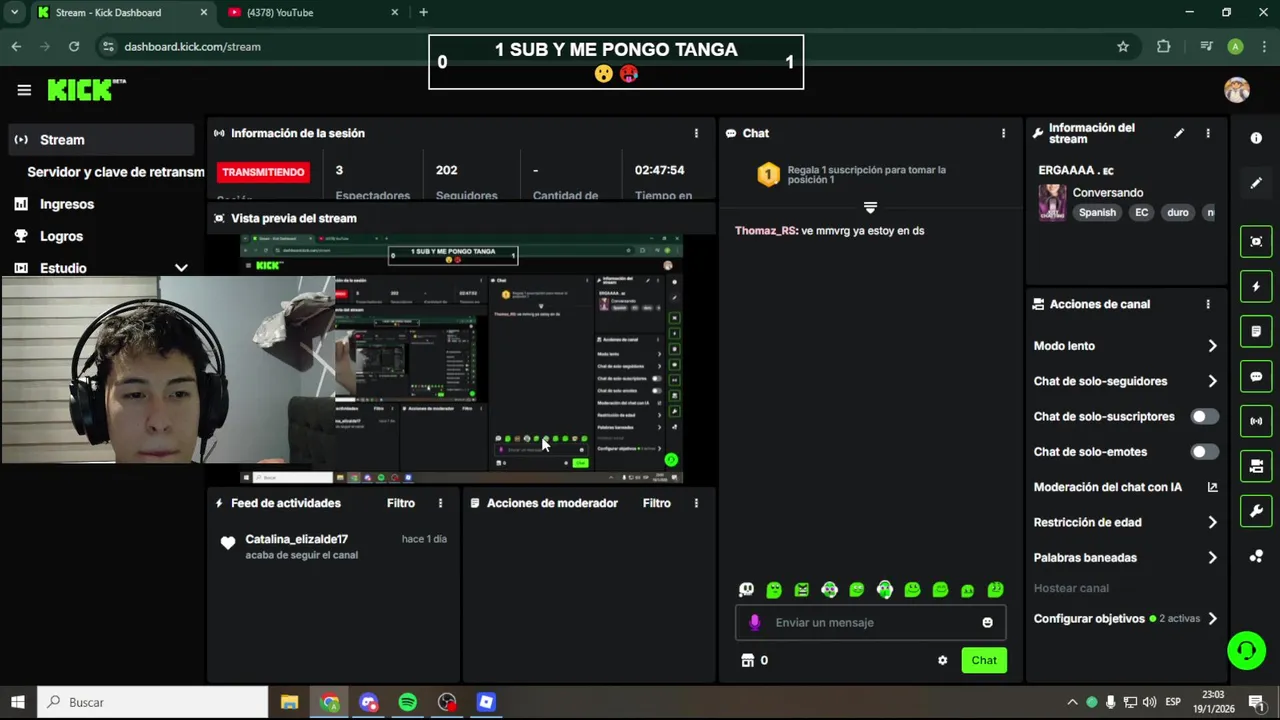Expand the Estudio sidebar section
The width and height of the screenshot is (1280, 720).
click(x=181, y=268)
